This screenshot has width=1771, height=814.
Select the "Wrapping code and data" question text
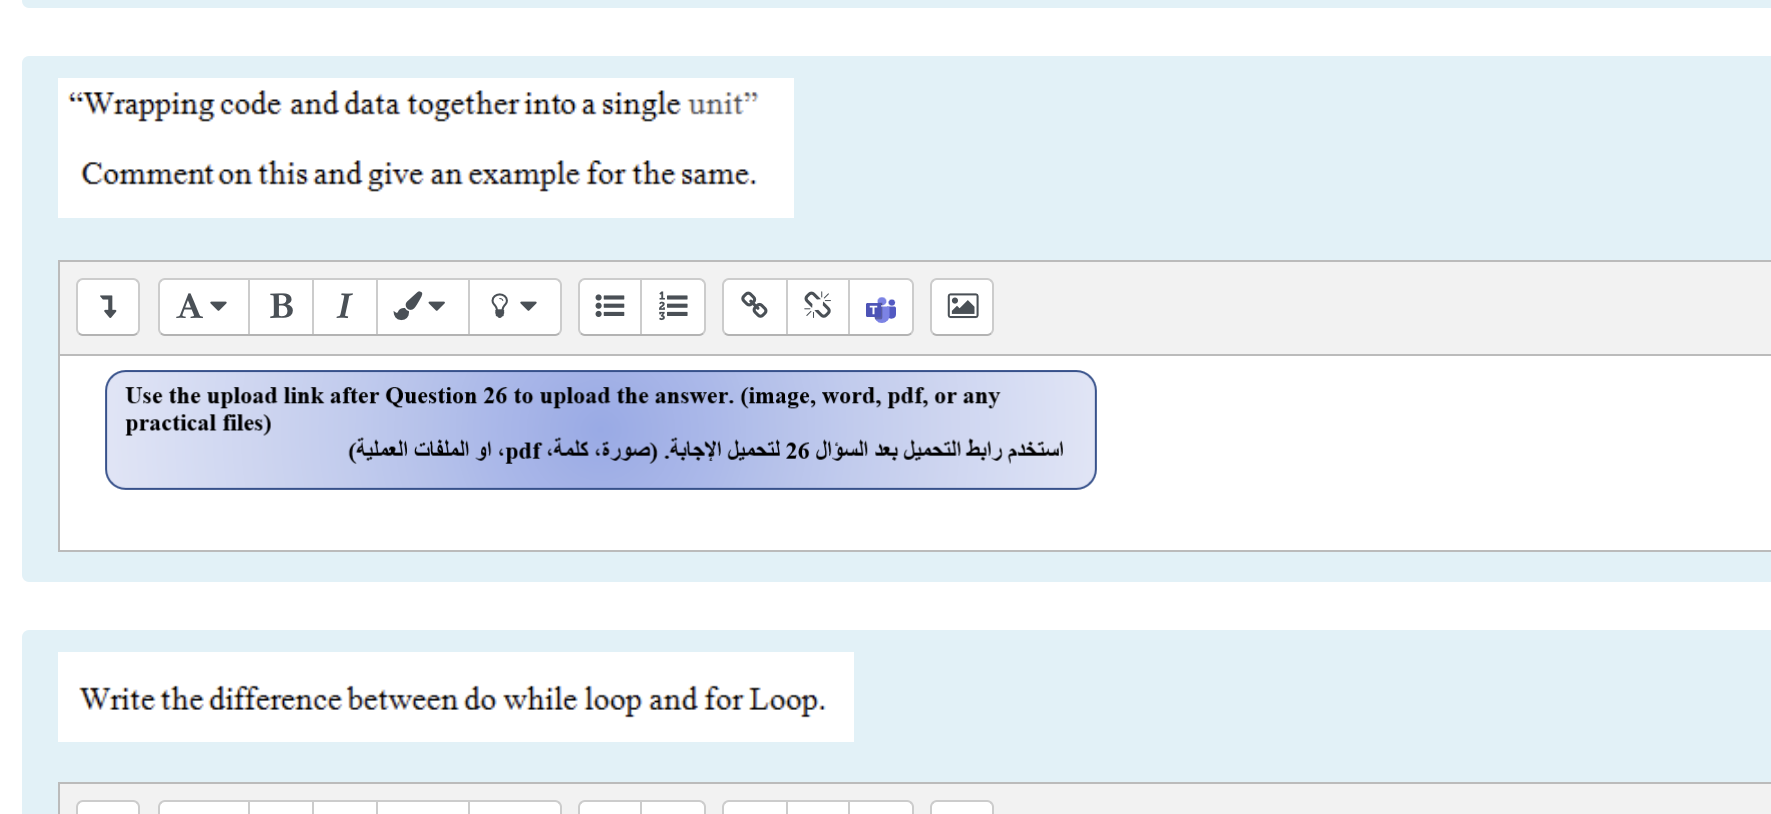coord(413,104)
